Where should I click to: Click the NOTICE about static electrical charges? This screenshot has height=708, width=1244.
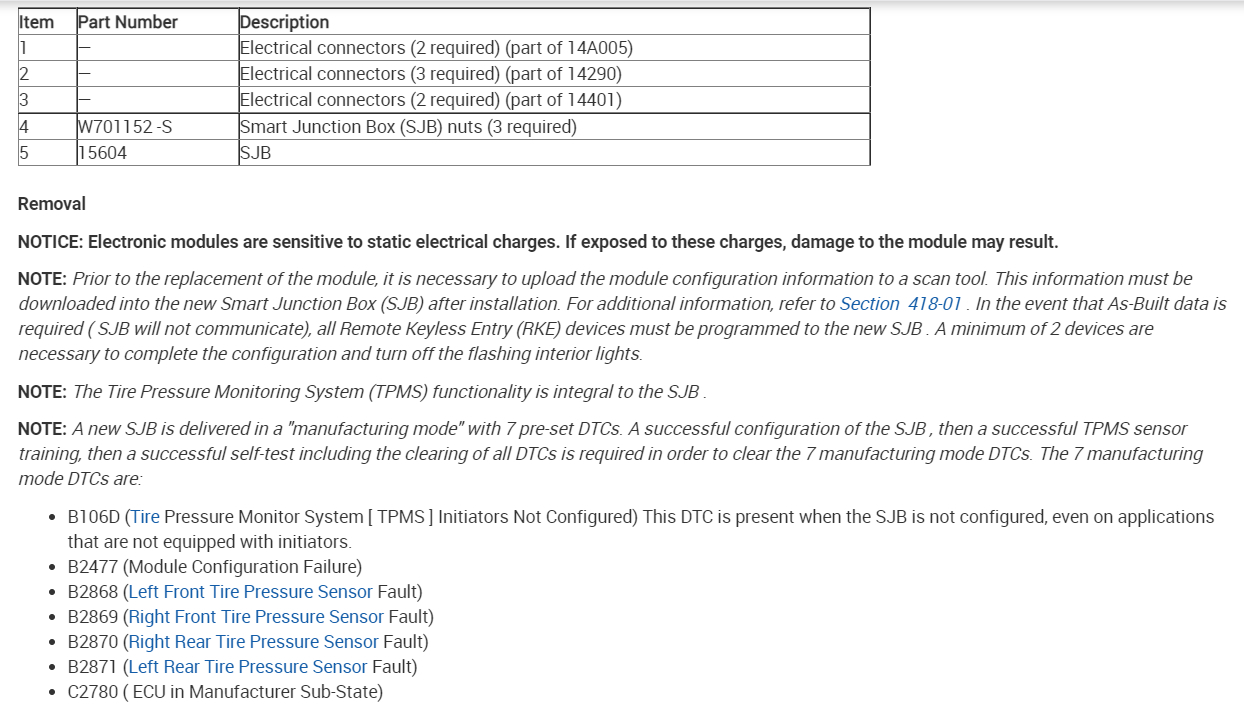click(x=538, y=242)
